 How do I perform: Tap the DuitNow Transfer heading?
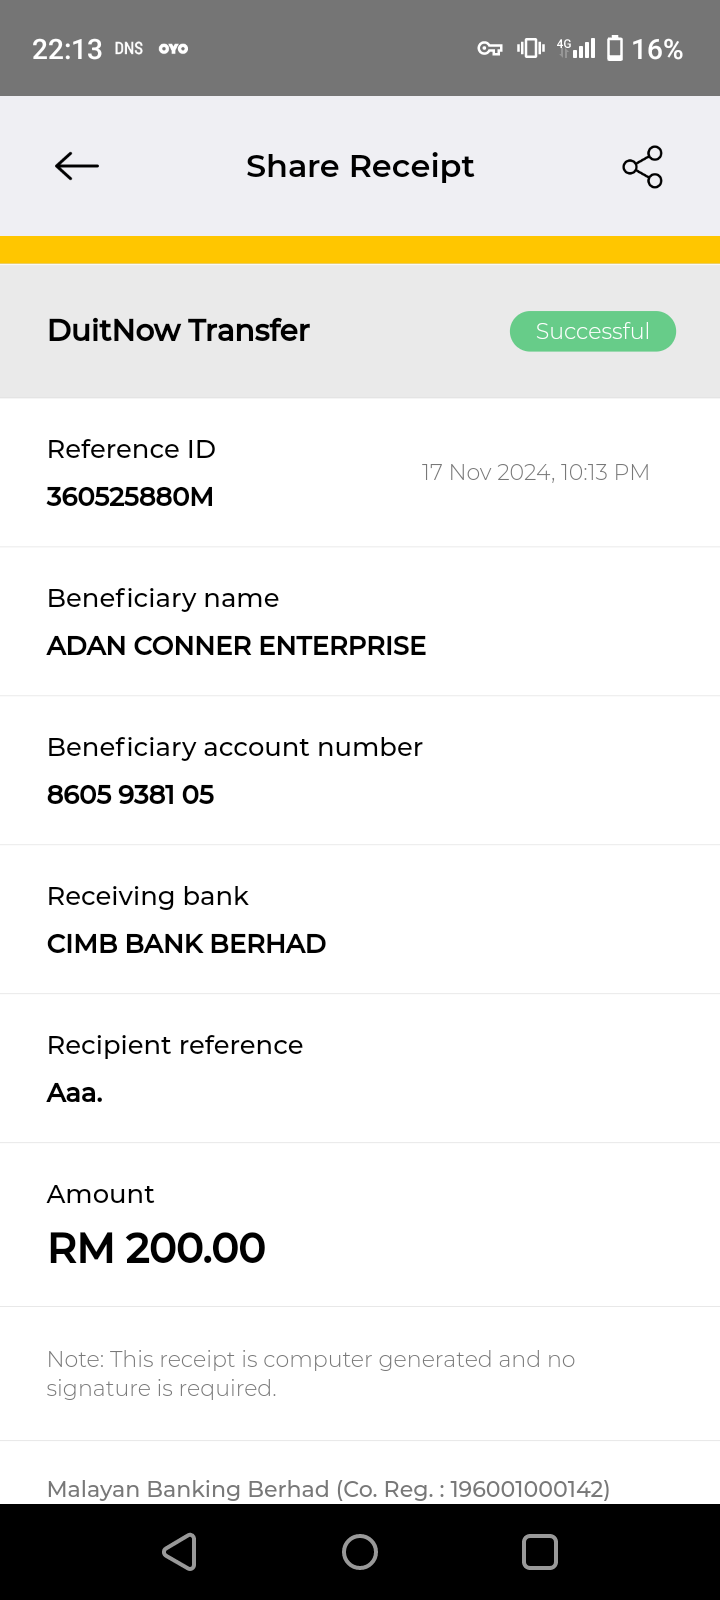coord(178,330)
